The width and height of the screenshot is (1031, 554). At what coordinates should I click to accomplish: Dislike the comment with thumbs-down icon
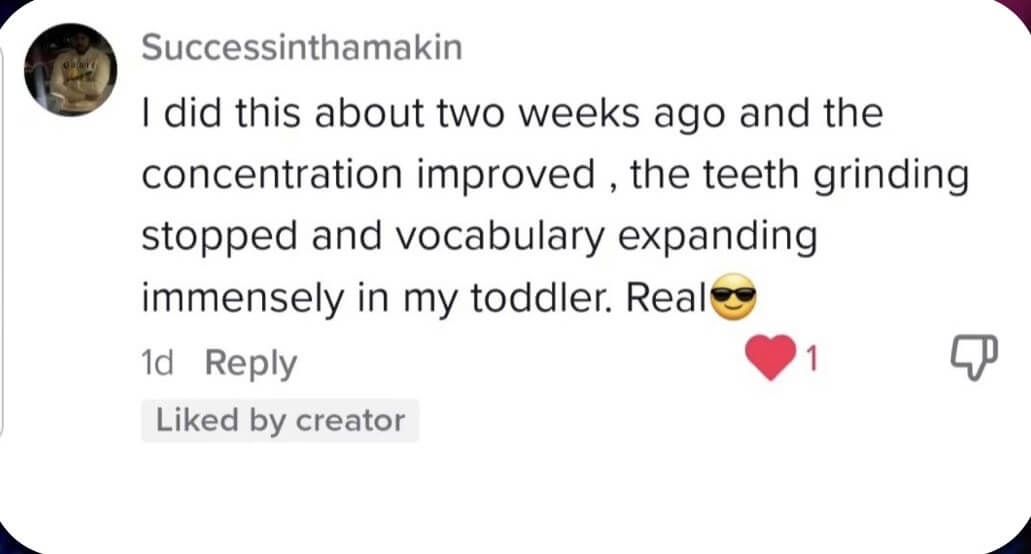point(974,357)
